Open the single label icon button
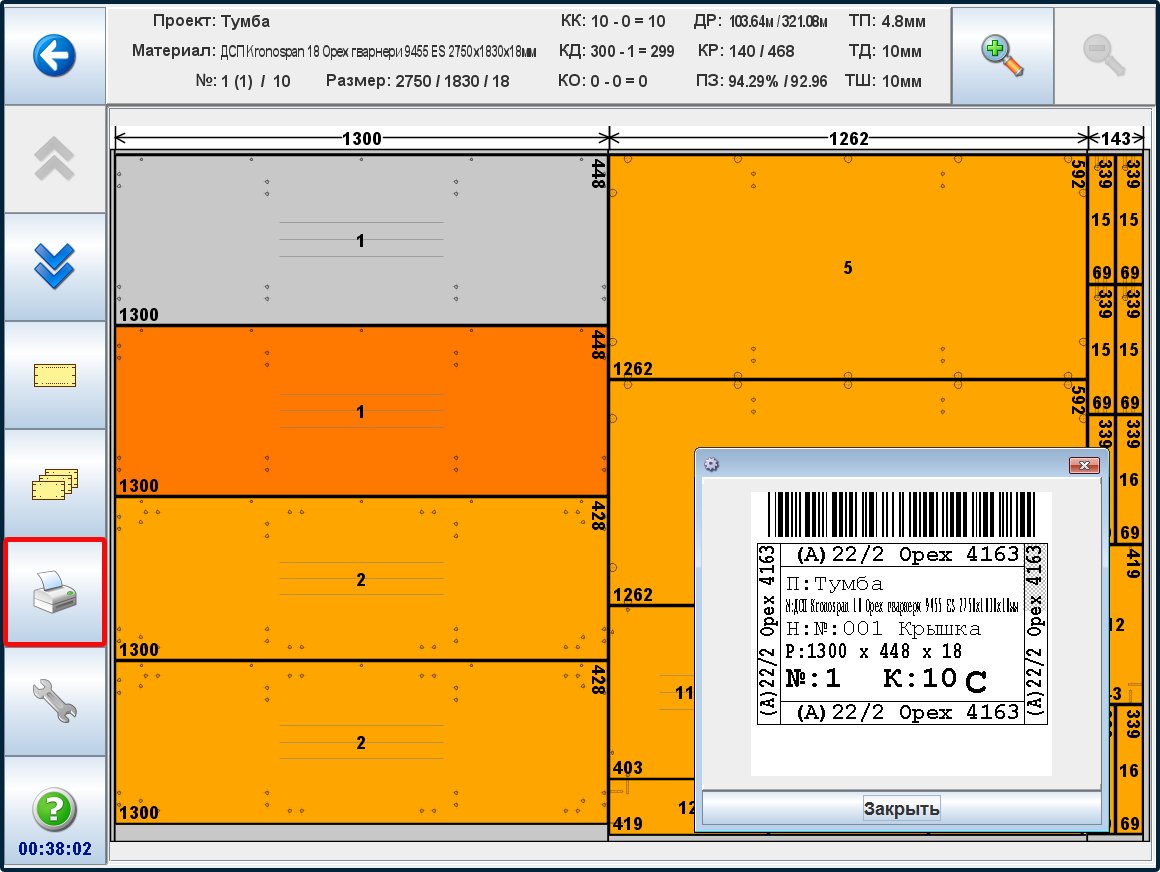Screen dimensions: 1160x872 click(55, 375)
